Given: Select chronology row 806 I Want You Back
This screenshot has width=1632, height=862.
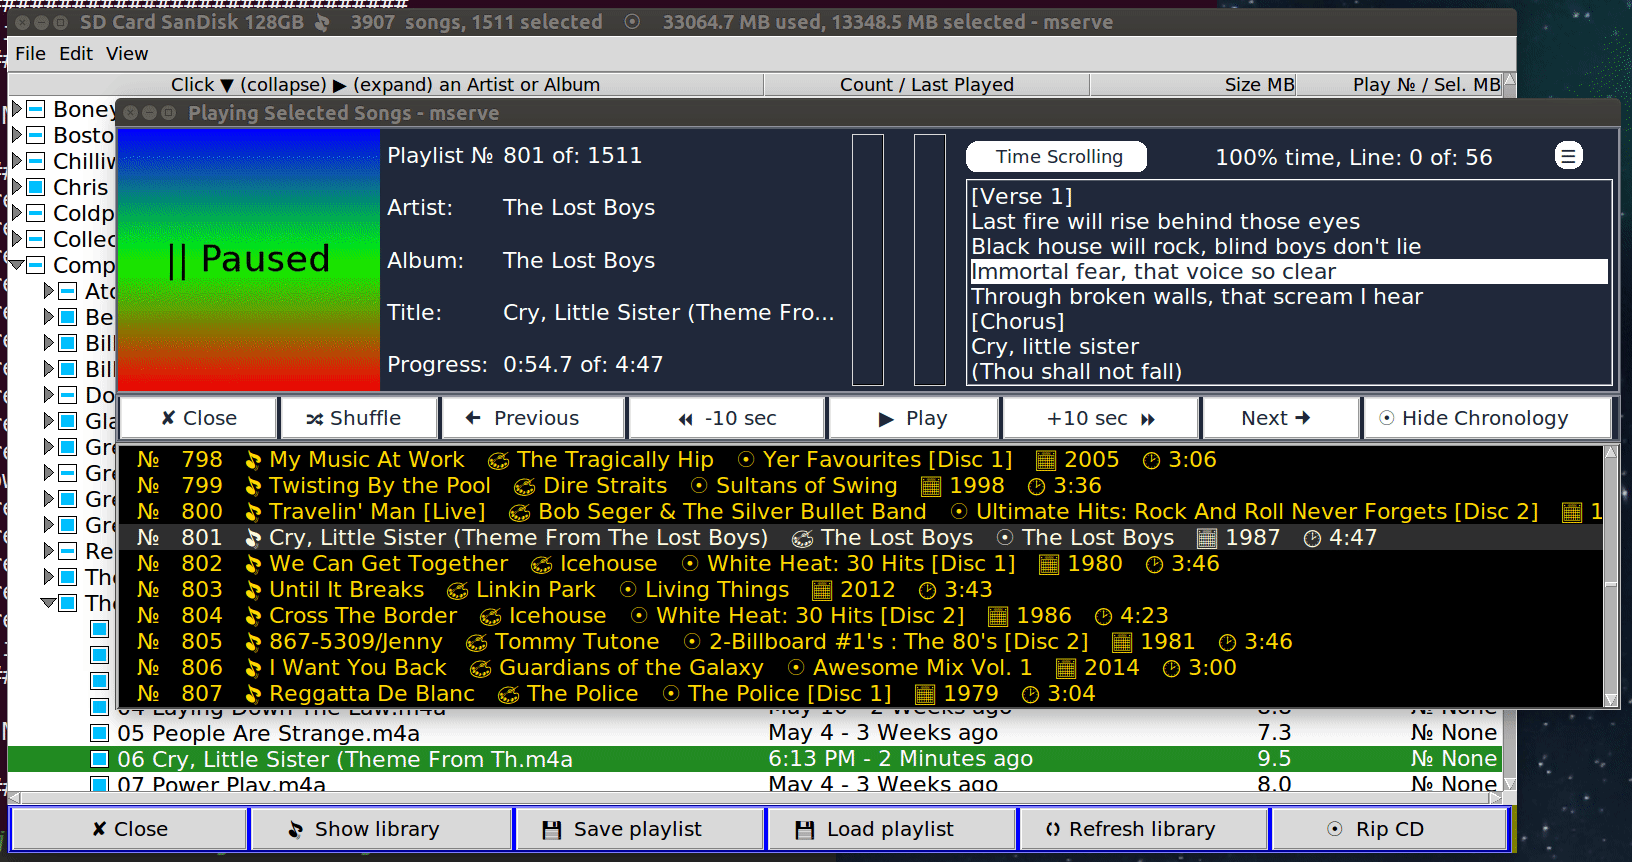Looking at the screenshot, I should pos(861,667).
